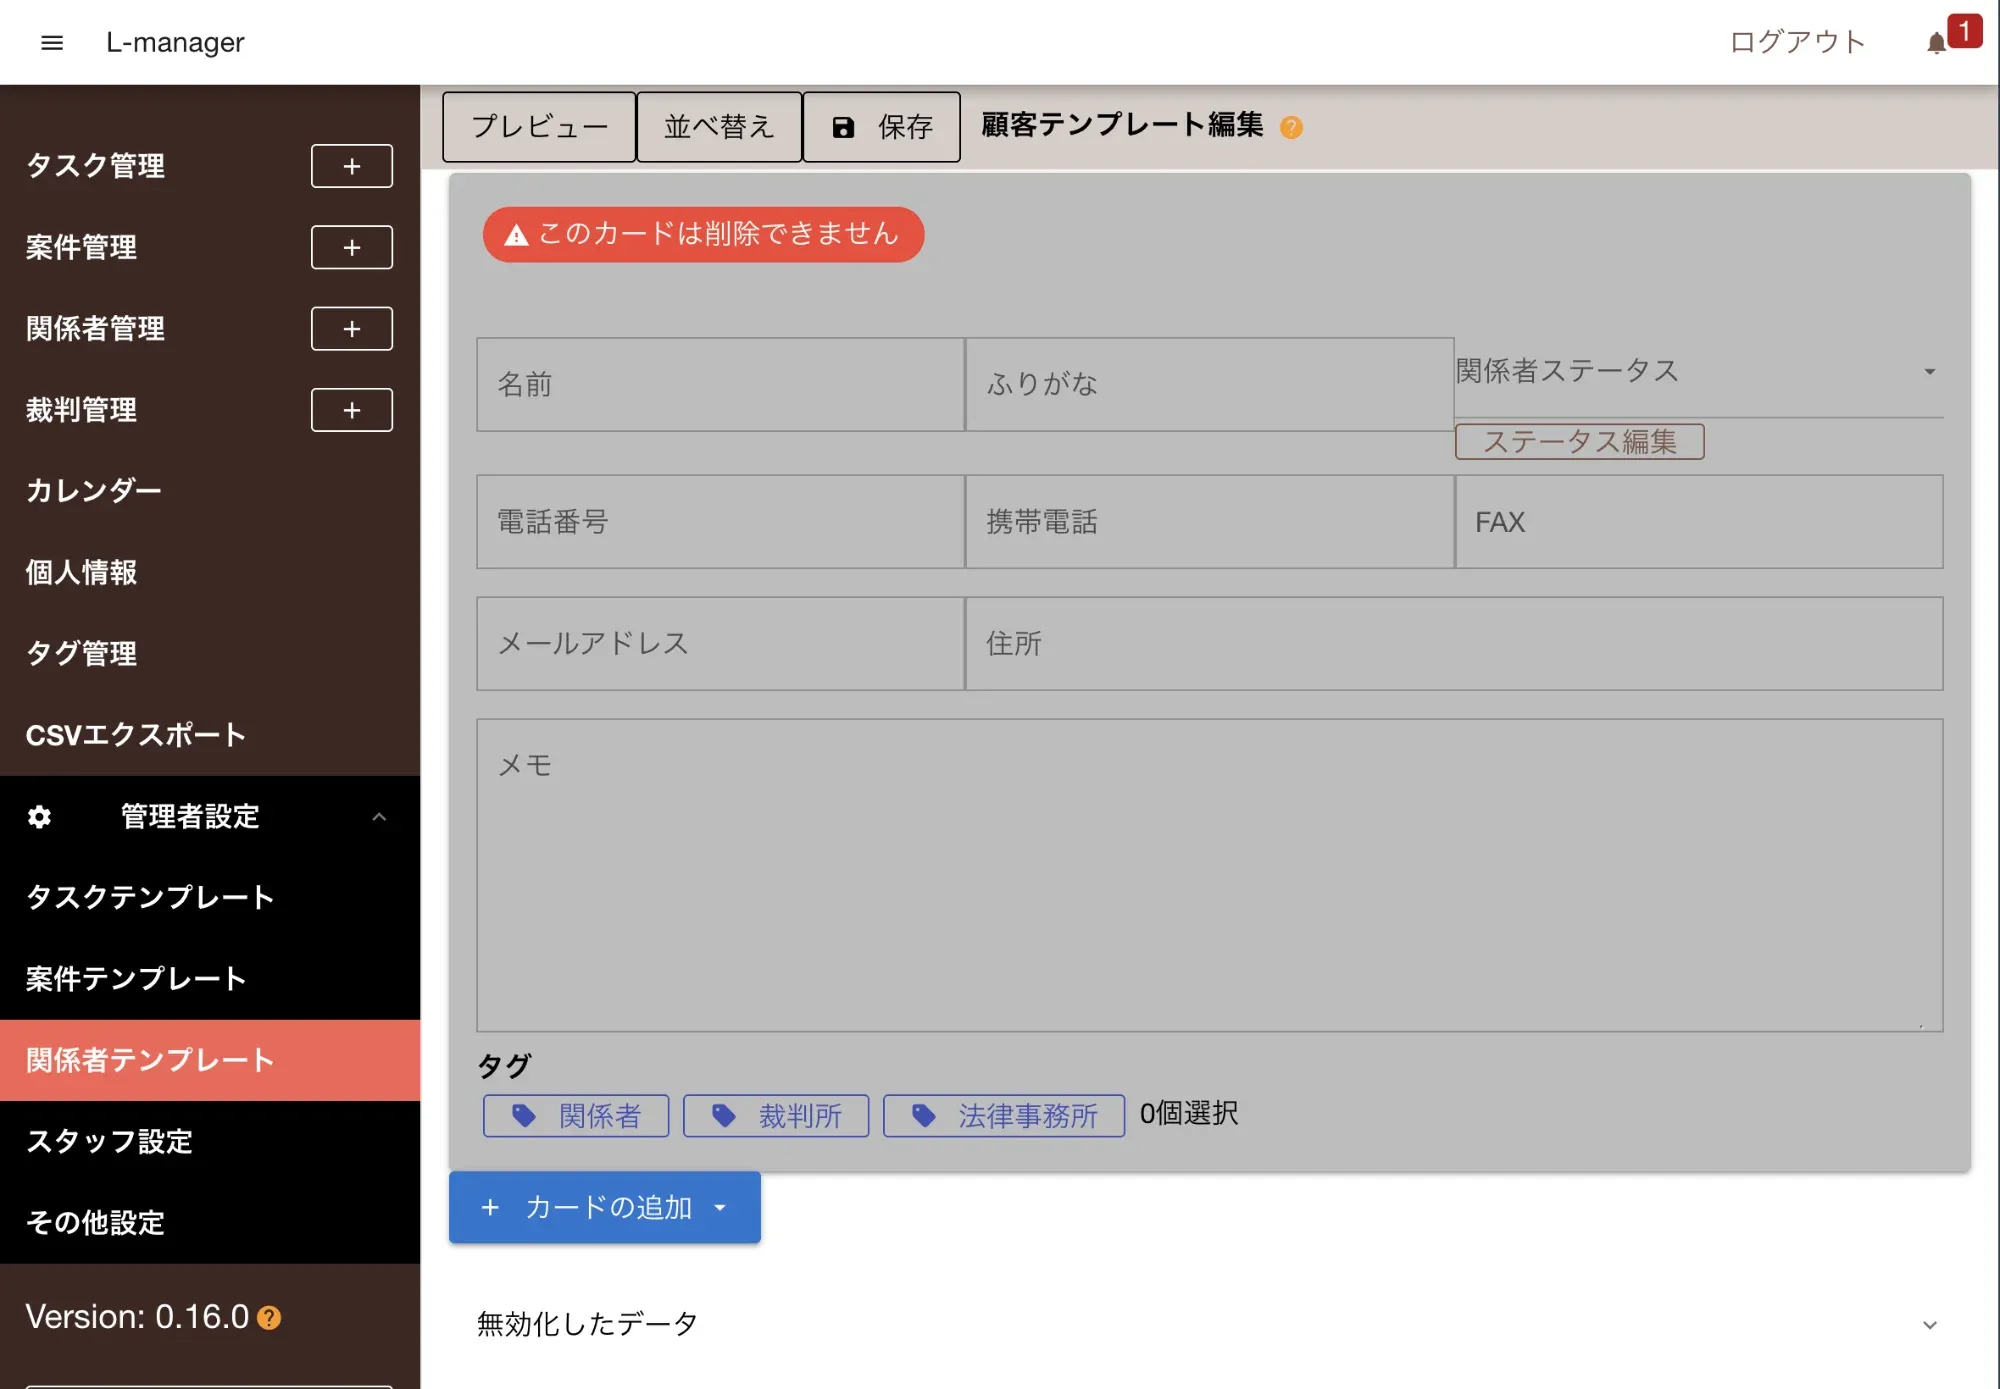
Task: Toggle the 裁判所 tag selection
Action: pos(776,1115)
